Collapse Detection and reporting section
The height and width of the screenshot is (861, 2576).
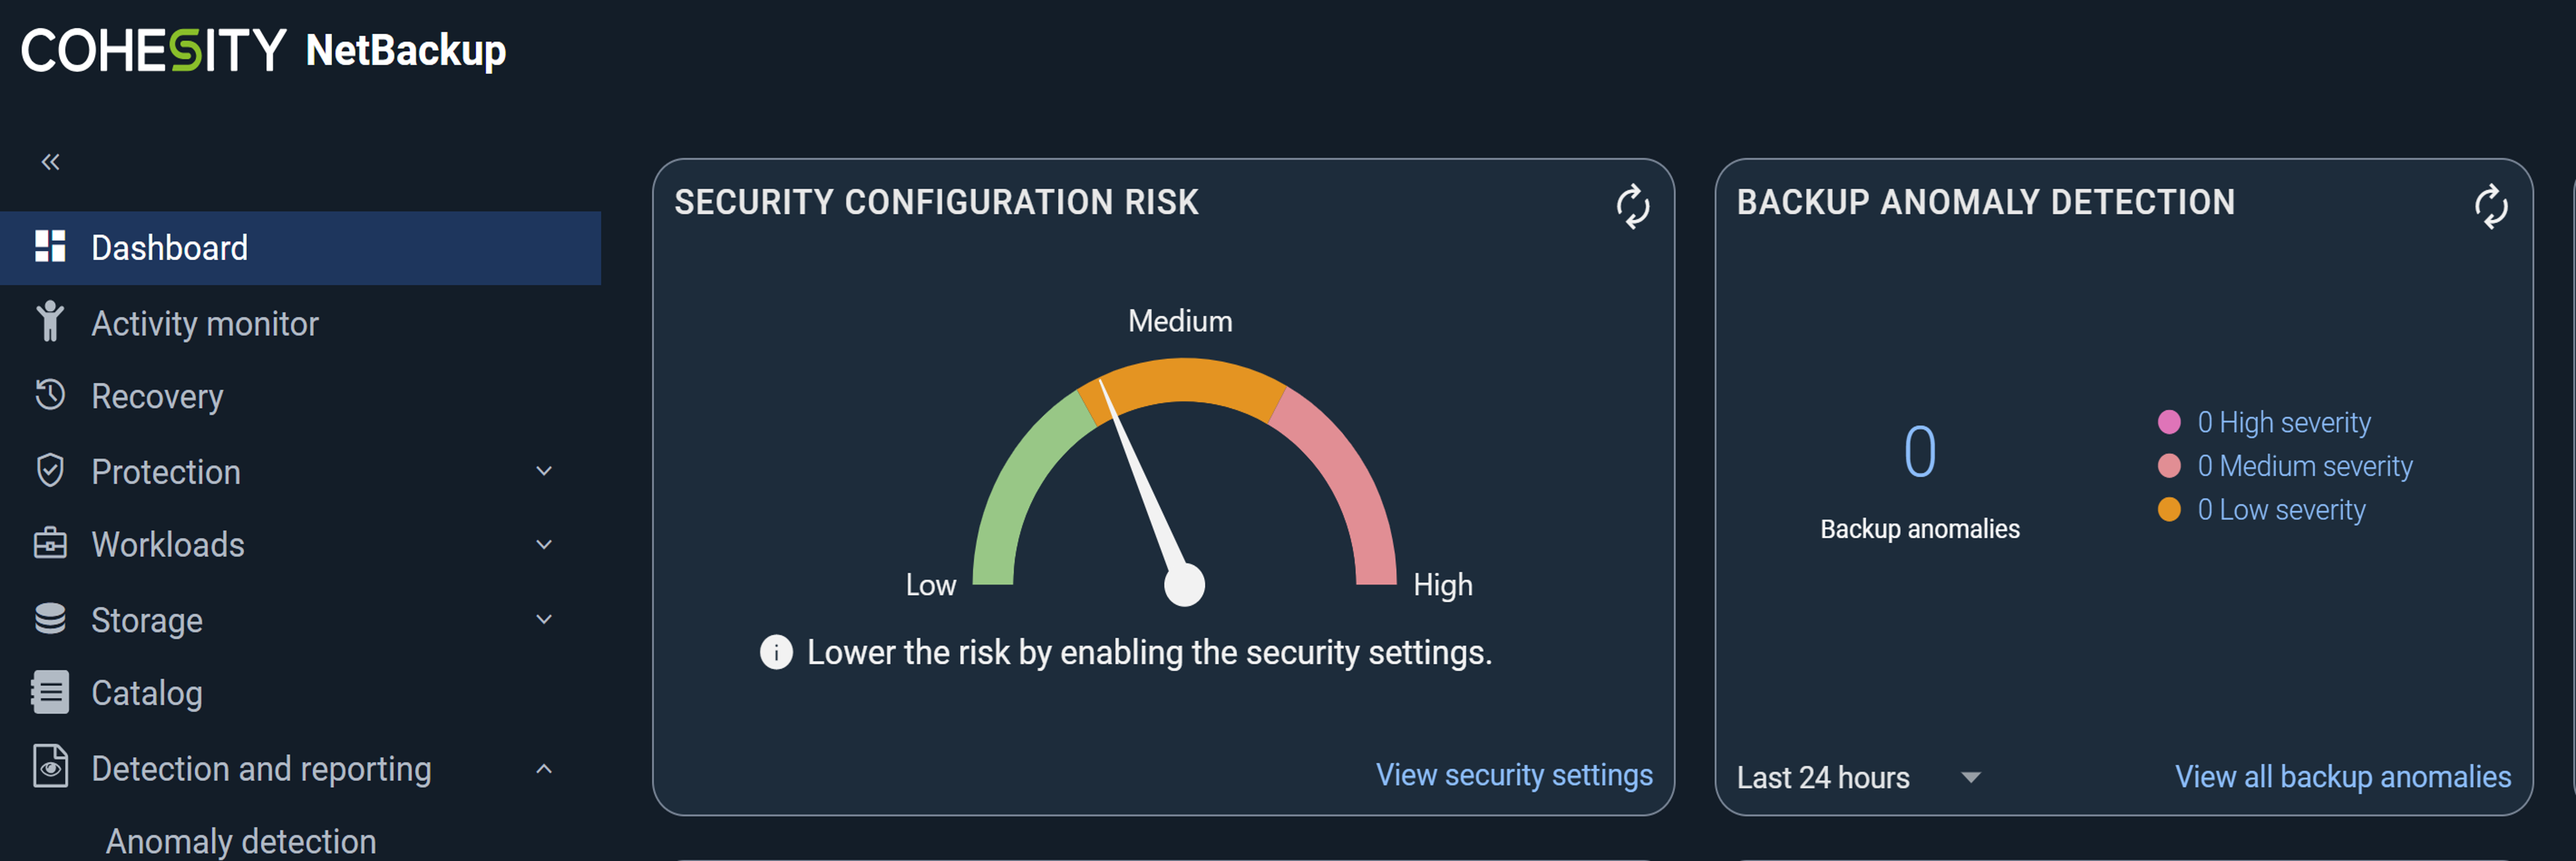tap(544, 769)
